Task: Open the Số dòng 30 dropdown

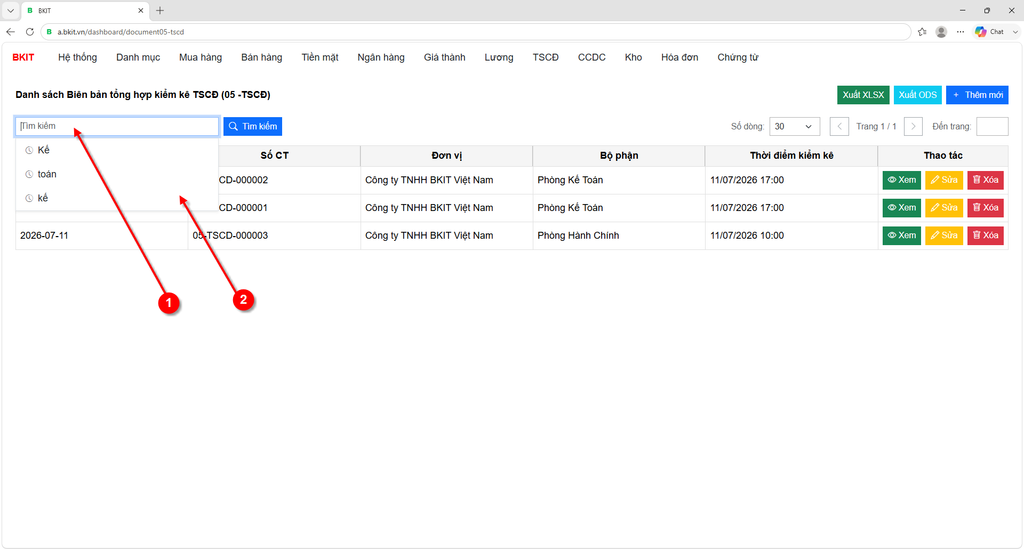Action: pyautogui.click(x=794, y=126)
